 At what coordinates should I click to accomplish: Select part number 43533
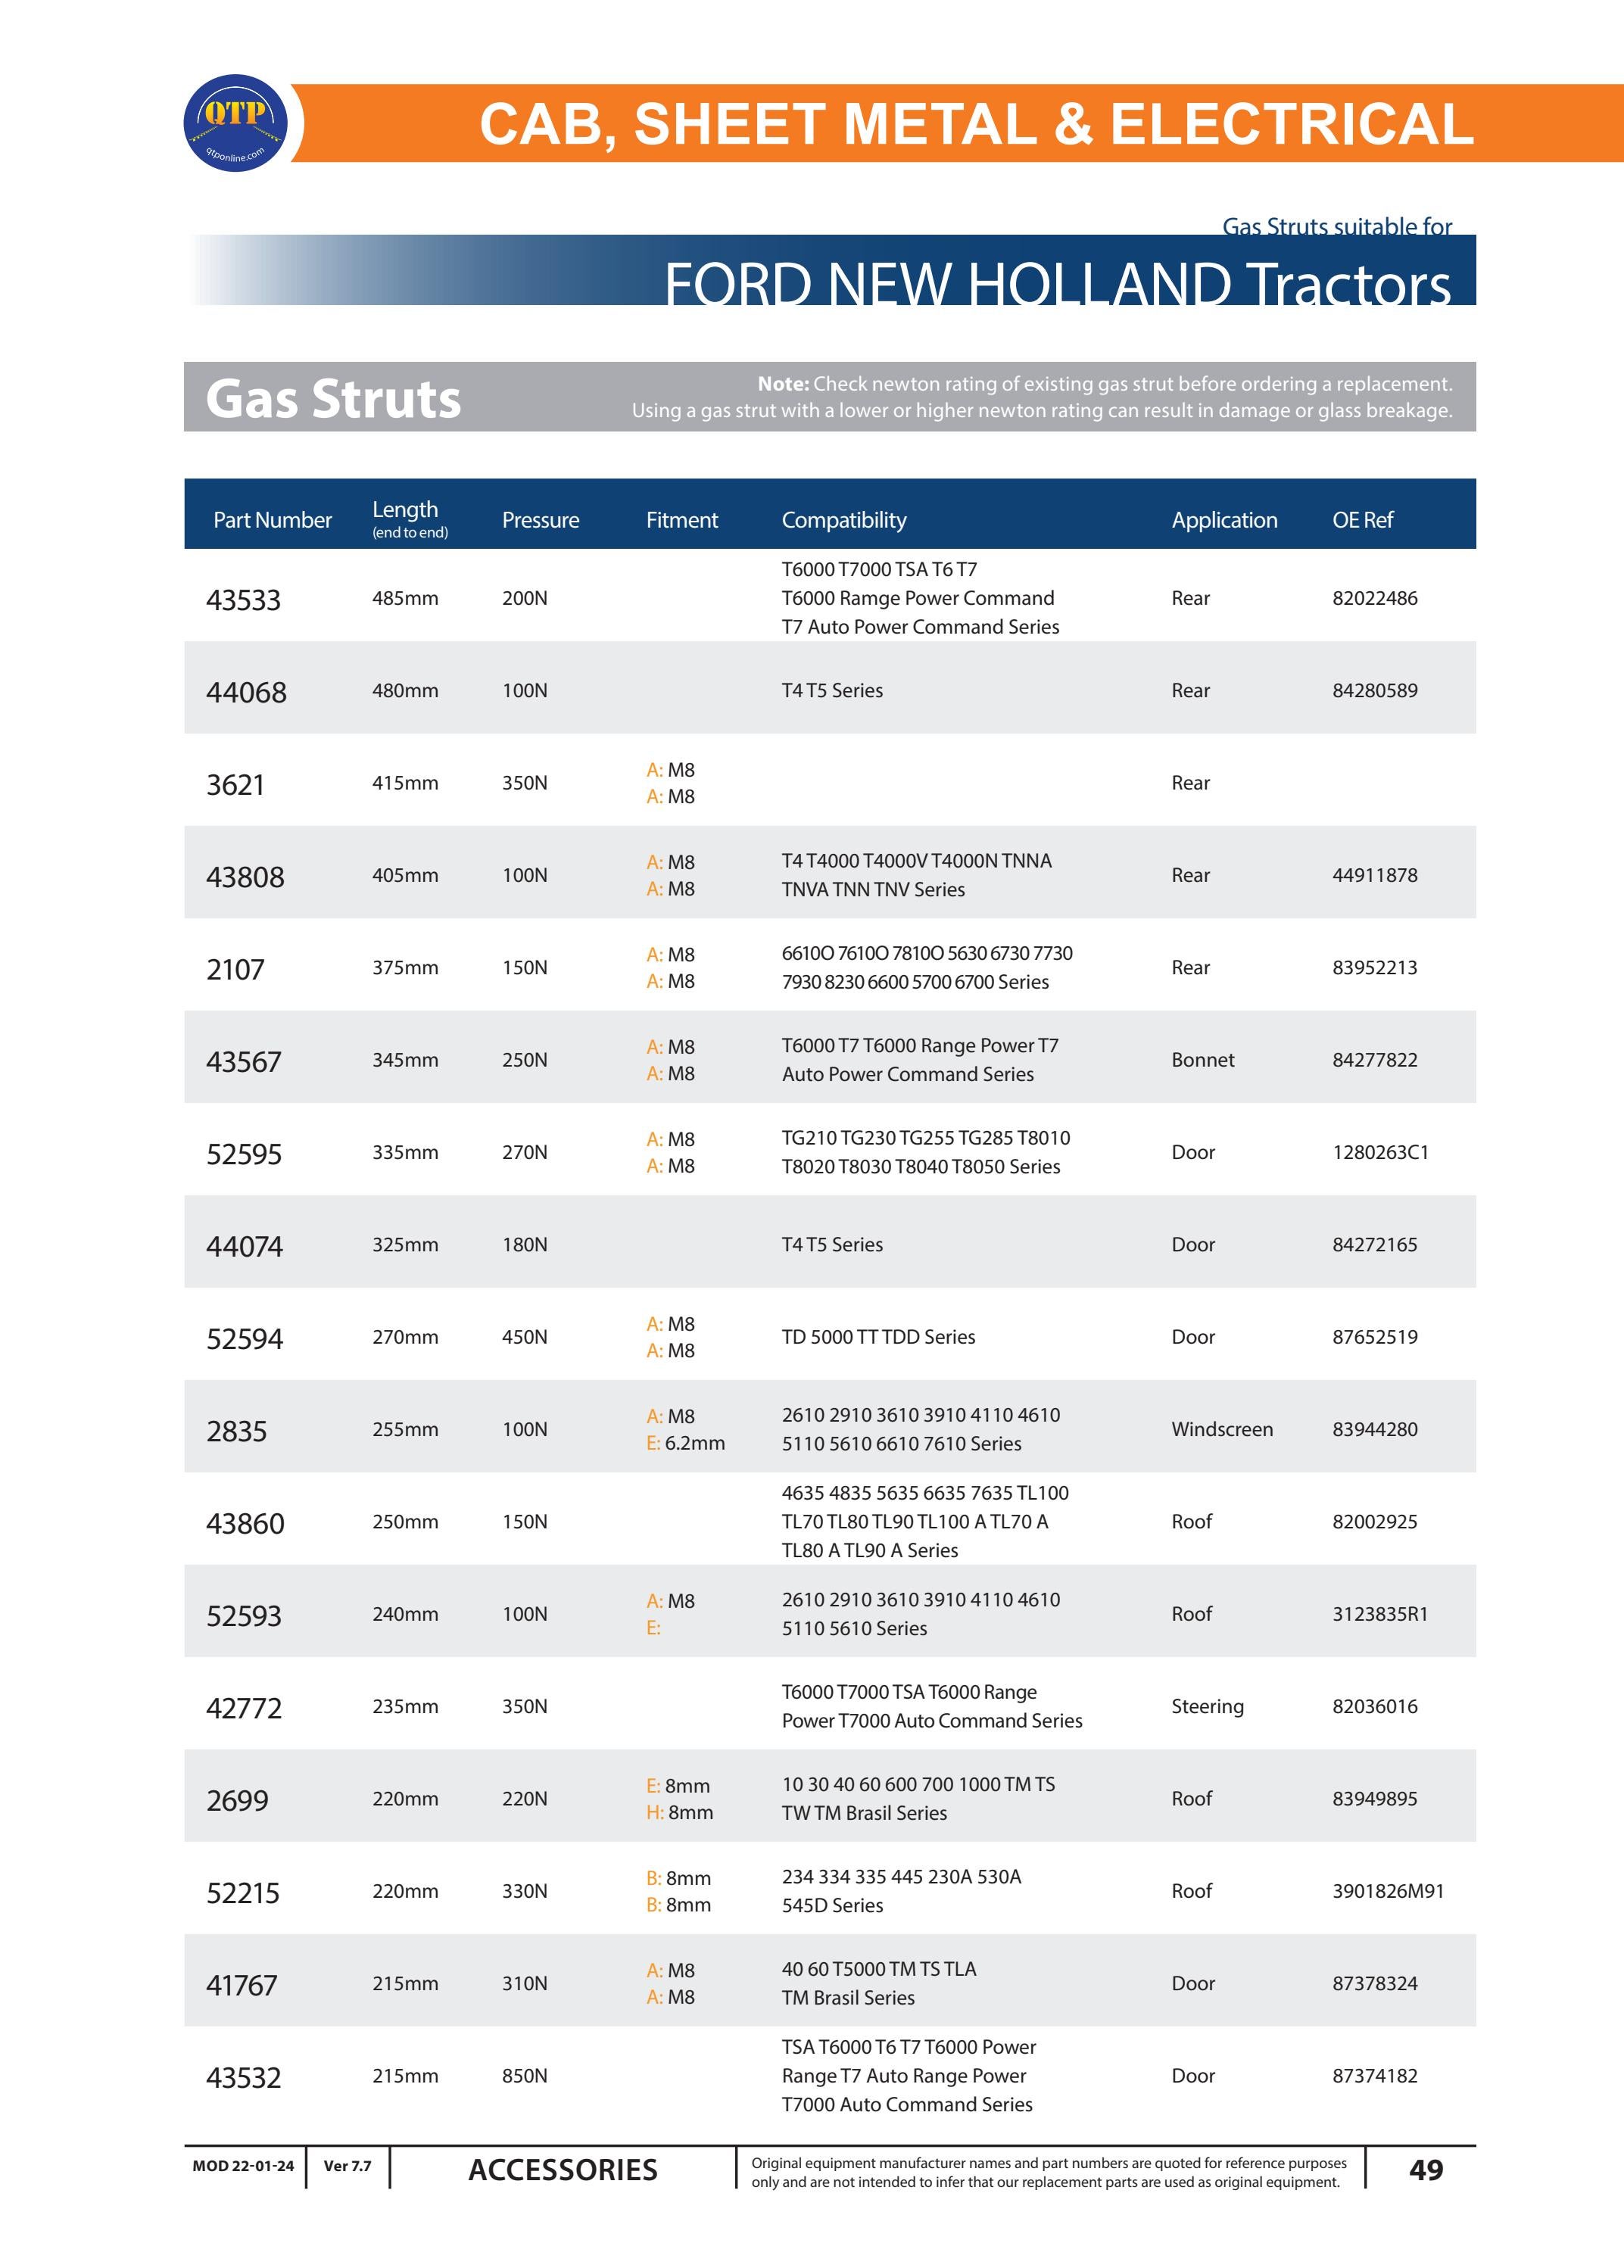pyautogui.click(x=243, y=600)
